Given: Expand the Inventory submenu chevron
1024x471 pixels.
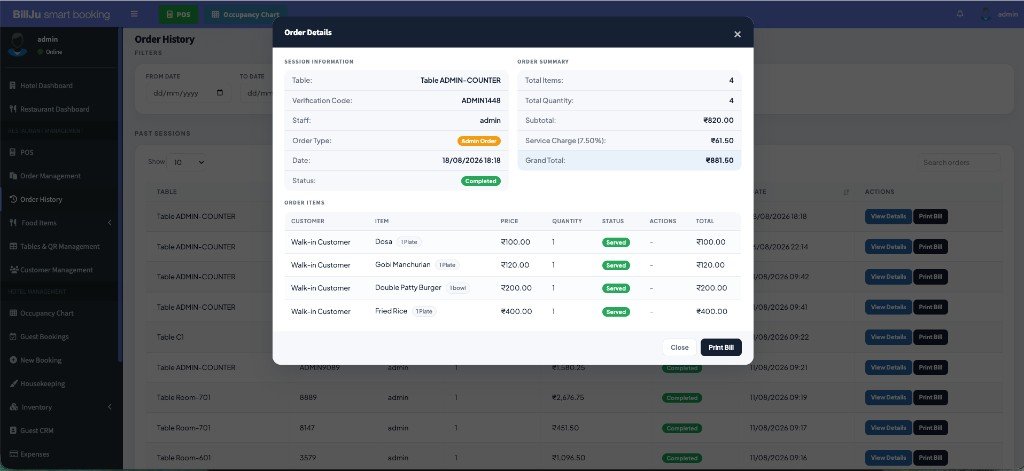Looking at the screenshot, I should point(109,407).
